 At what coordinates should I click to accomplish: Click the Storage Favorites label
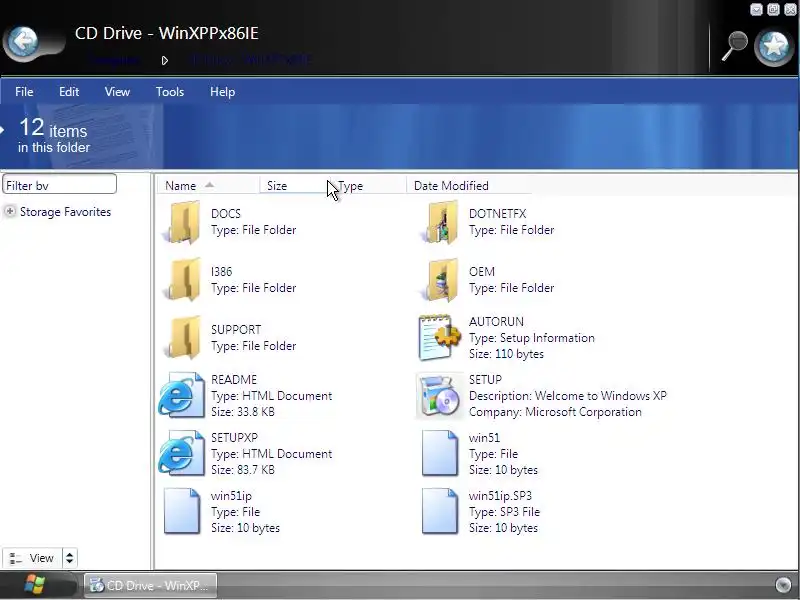click(x=65, y=212)
